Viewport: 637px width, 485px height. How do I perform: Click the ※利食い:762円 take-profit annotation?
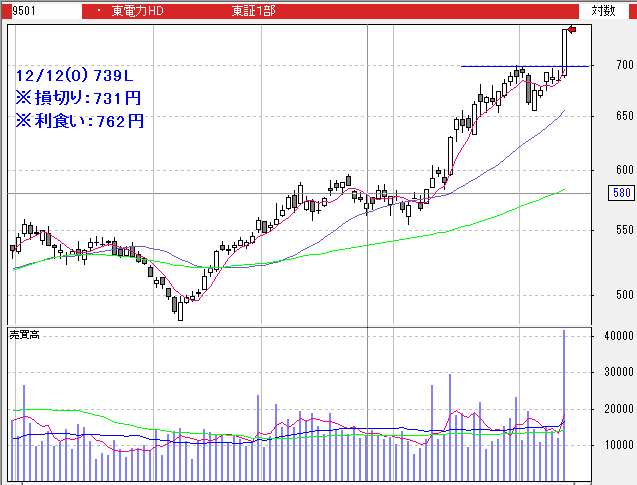click(x=79, y=121)
